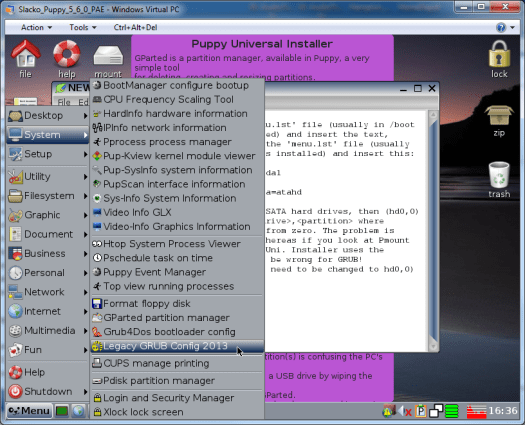
Task: Launch Pup-SysInfo system information
Action: [177, 170]
